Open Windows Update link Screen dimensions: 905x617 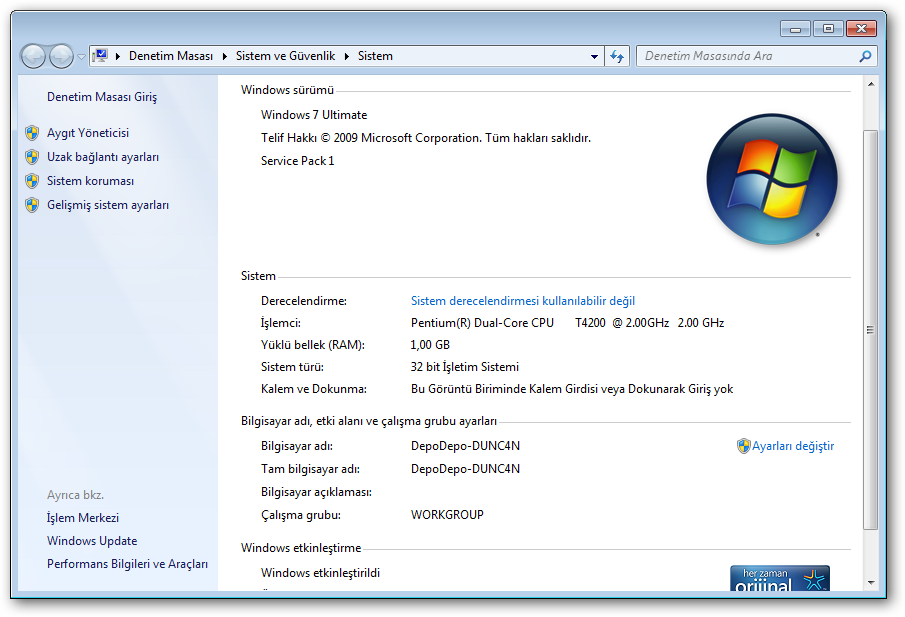[x=92, y=541]
